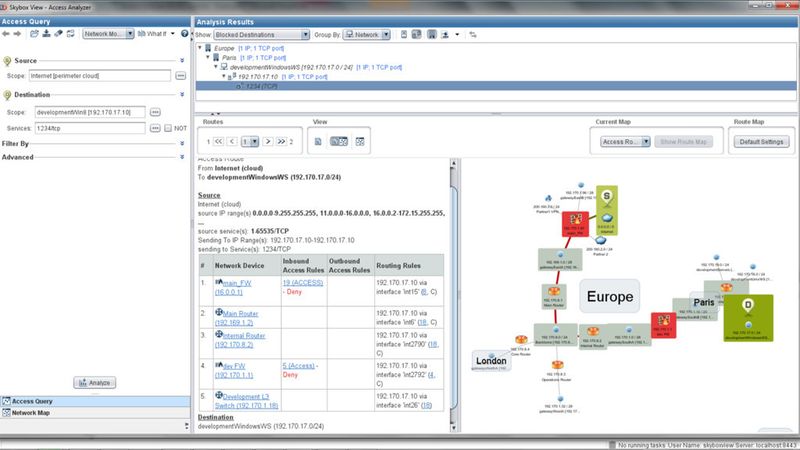The height and width of the screenshot is (450, 800).
Task: Select the text-only view icon
Action: coord(318,141)
